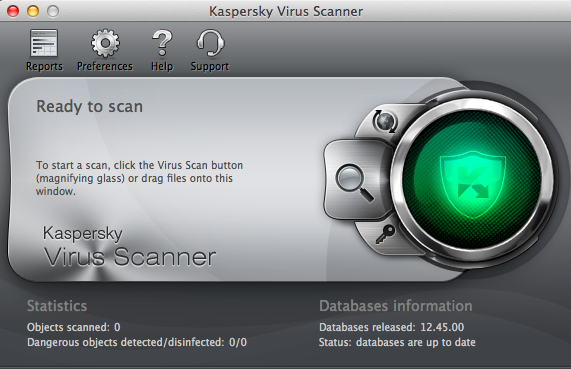The image size is (571, 369).
Task: Click the 'Statistics' heading
Action: (x=57, y=306)
